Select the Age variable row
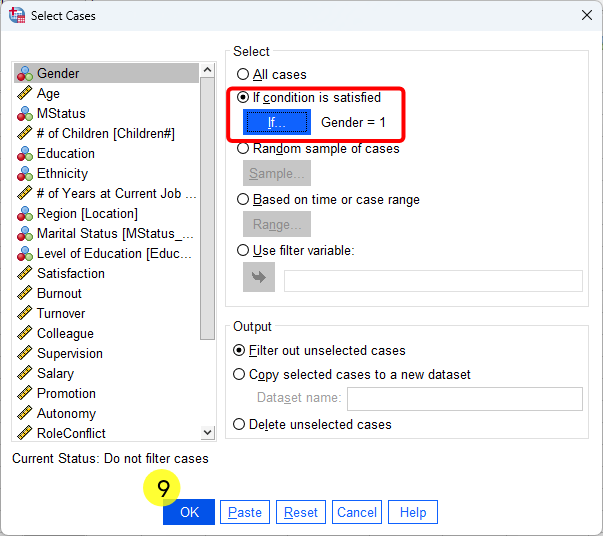Screen dimensions: 603x536 click(106, 93)
